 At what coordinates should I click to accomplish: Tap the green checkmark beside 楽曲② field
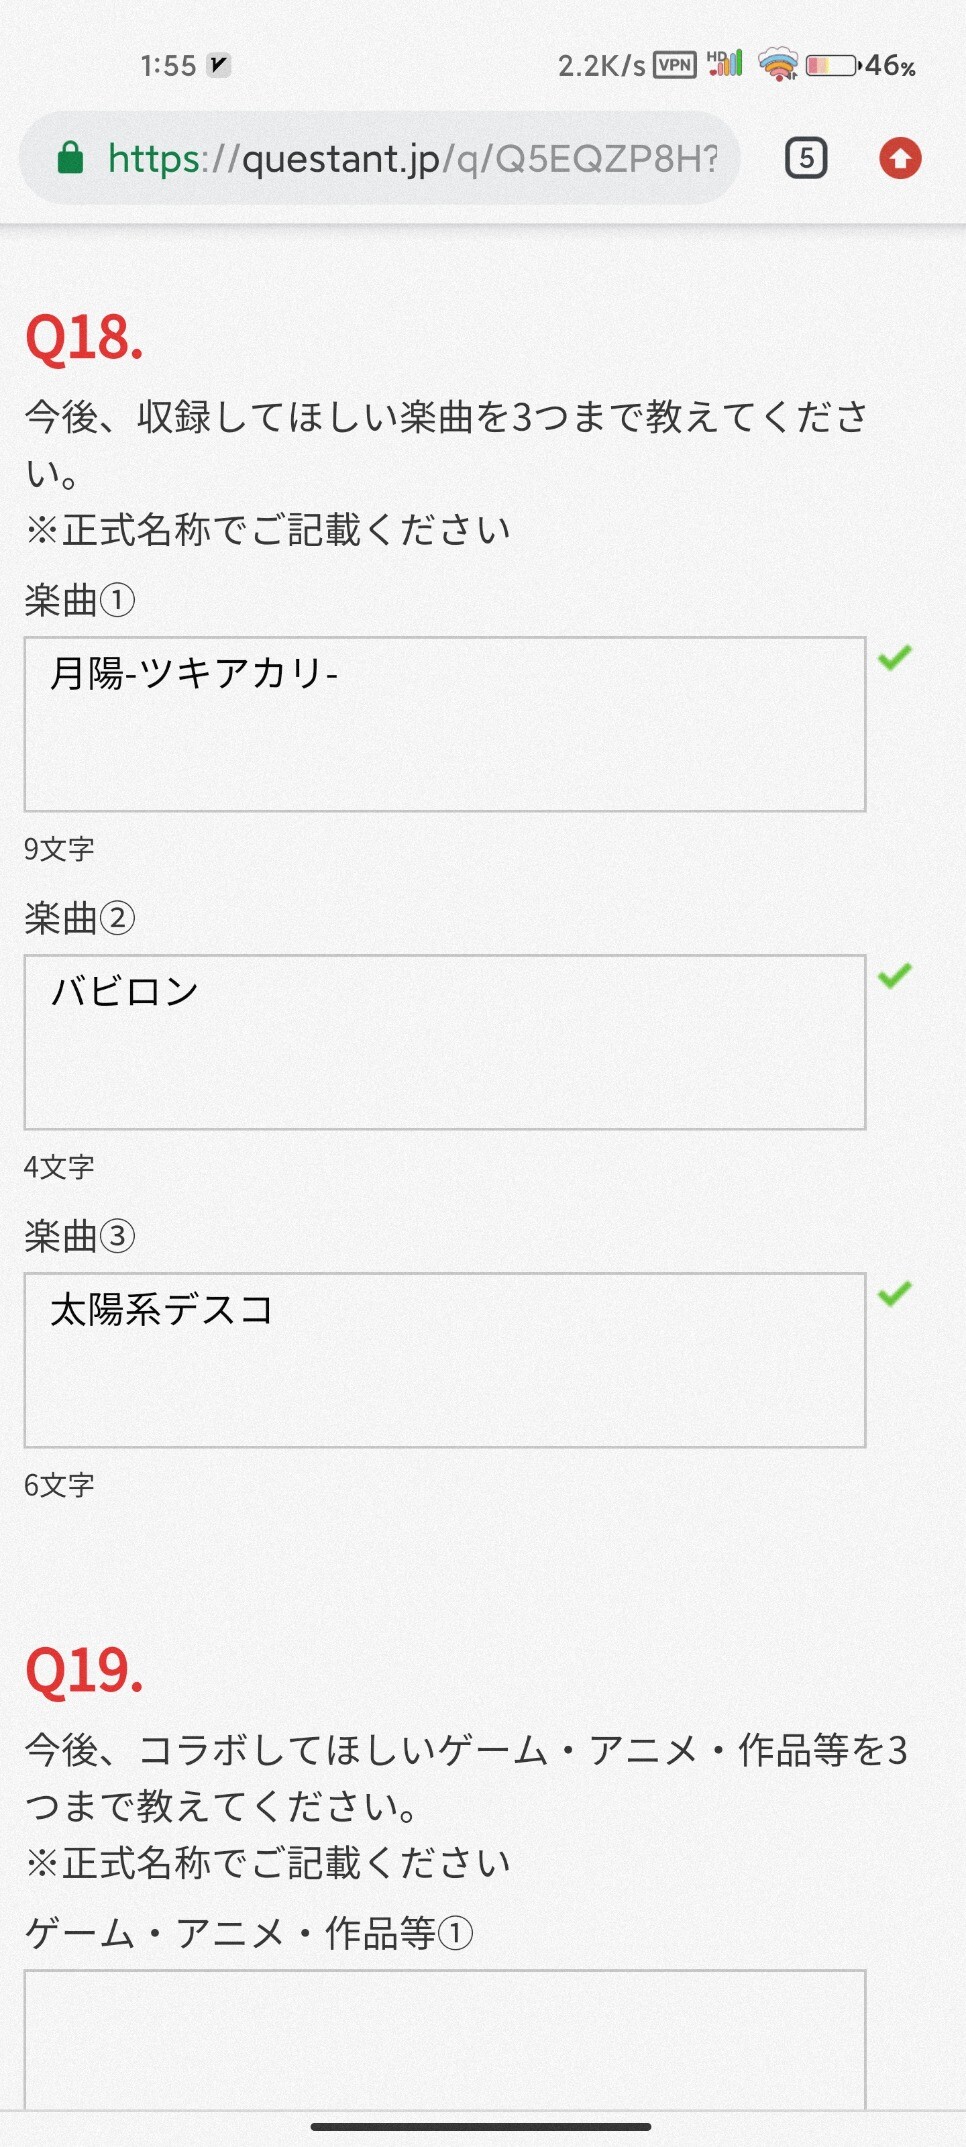coord(895,975)
